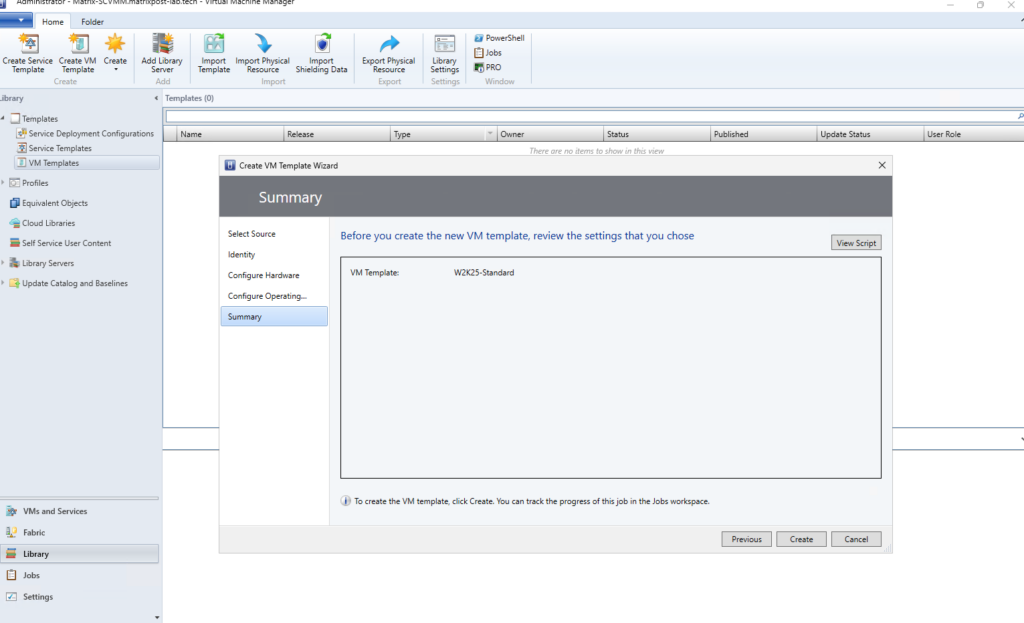Image resolution: width=1024 pixels, height=623 pixels.
Task: Click Create to build VM template
Action: tap(801, 539)
